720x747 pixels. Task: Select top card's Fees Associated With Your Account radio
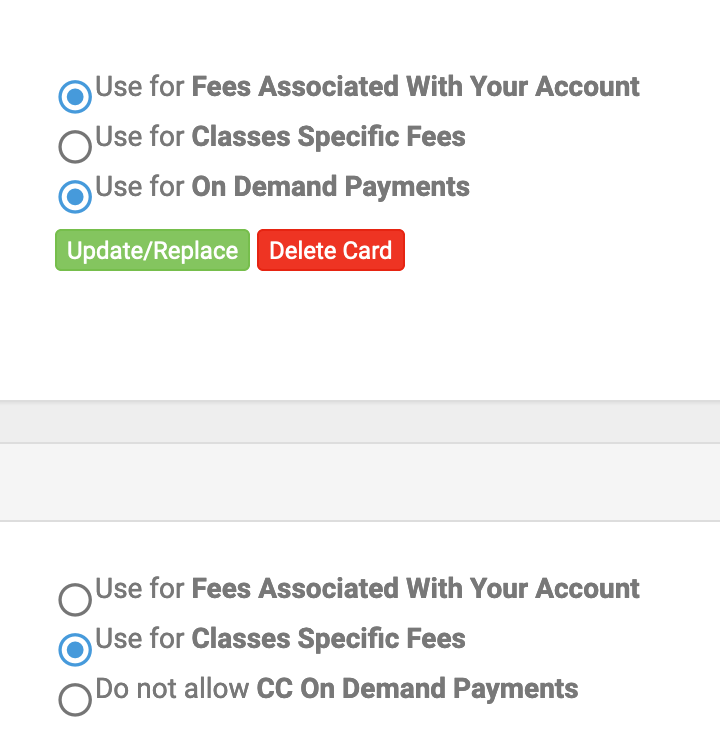pyautogui.click(x=75, y=97)
